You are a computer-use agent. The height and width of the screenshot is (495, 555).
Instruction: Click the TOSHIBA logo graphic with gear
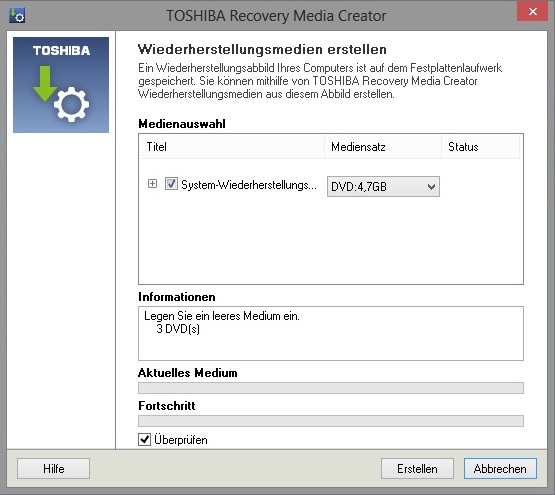tap(61, 85)
